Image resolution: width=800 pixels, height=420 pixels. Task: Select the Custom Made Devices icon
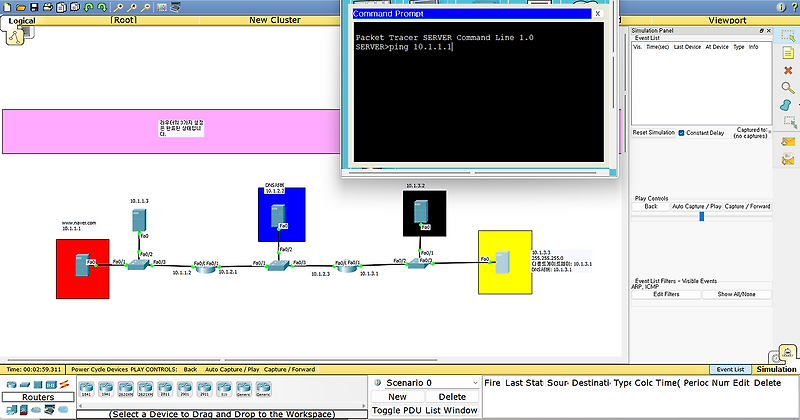pyautogui.click(x=49, y=409)
